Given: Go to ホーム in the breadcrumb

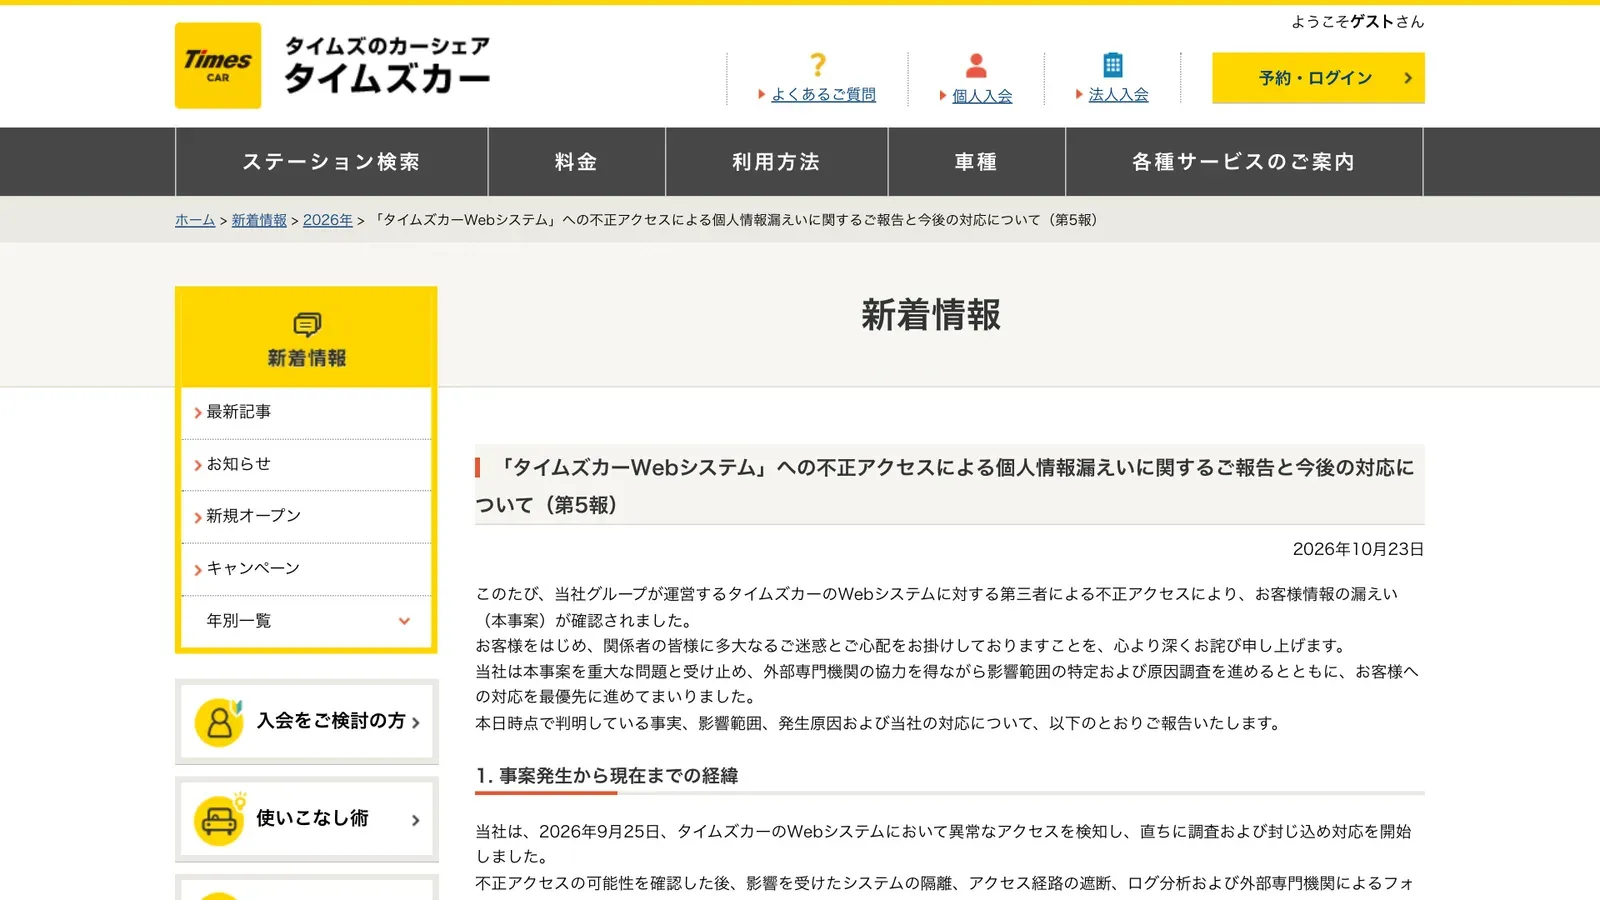Looking at the screenshot, I should (x=195, y=220).
